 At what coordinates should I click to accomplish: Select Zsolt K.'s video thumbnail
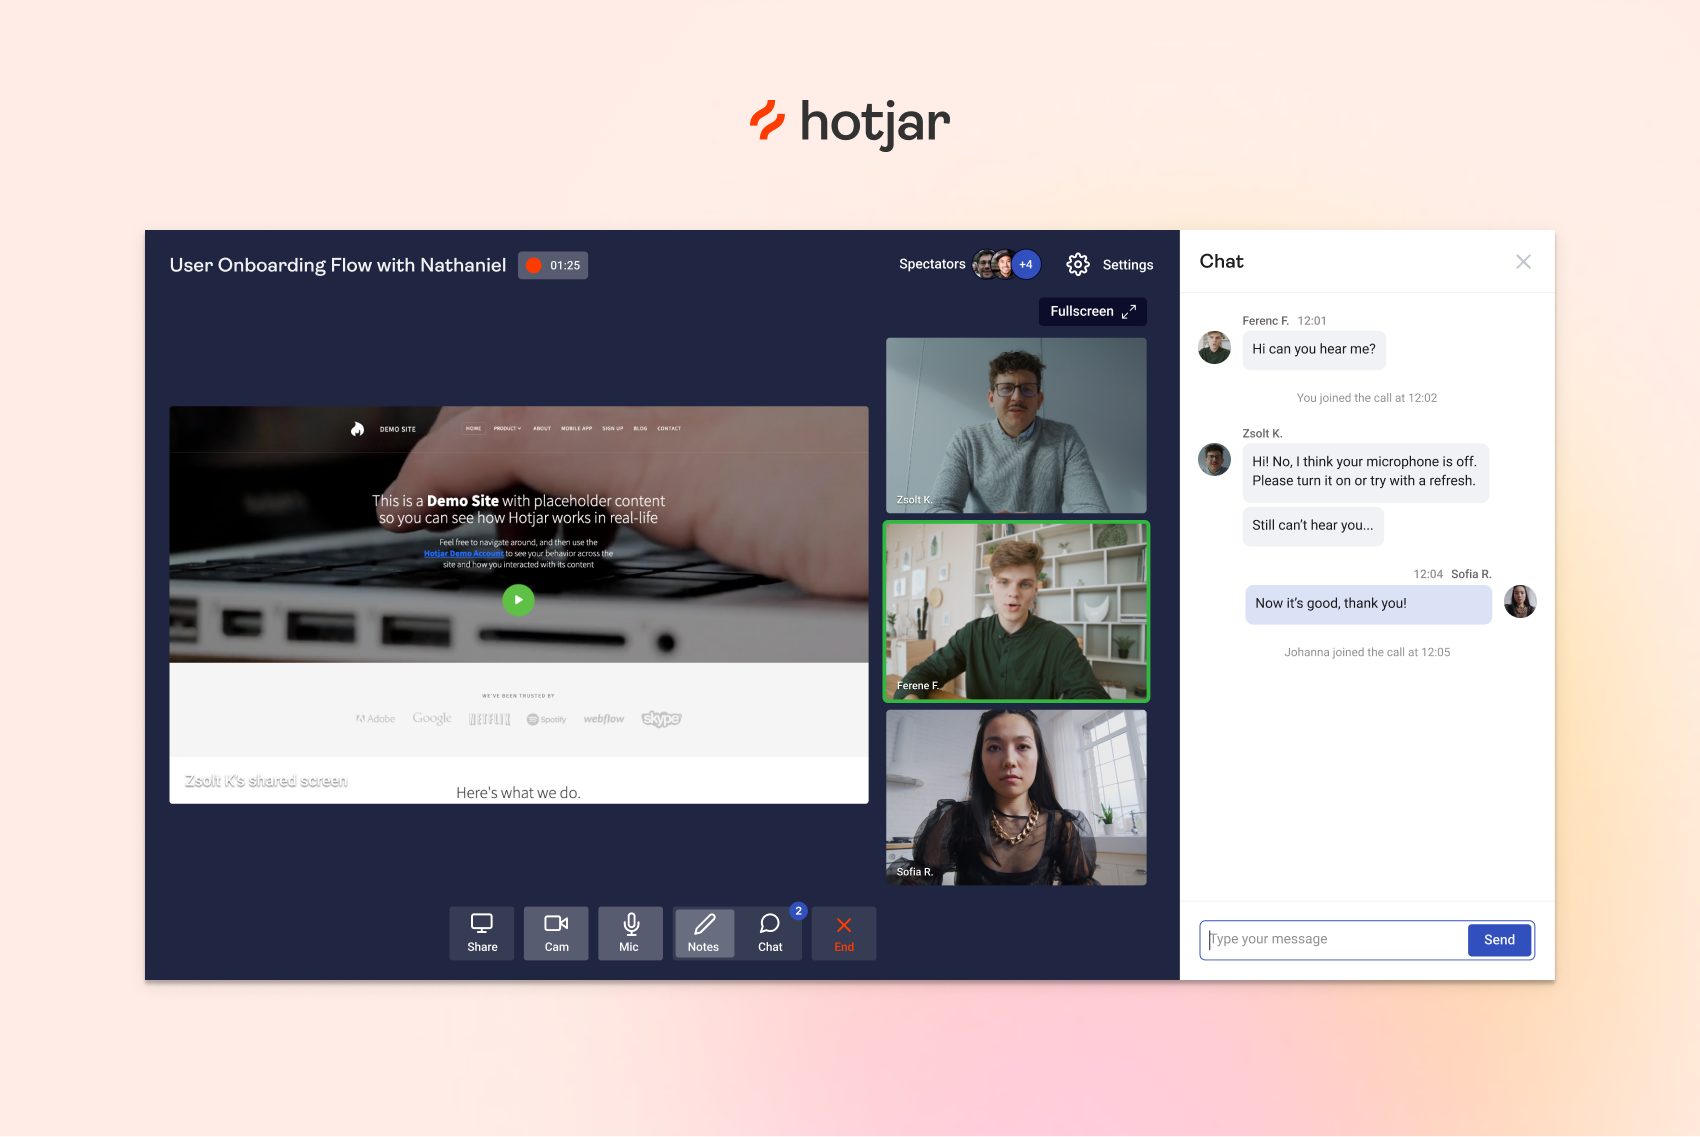pos(1016,425)
